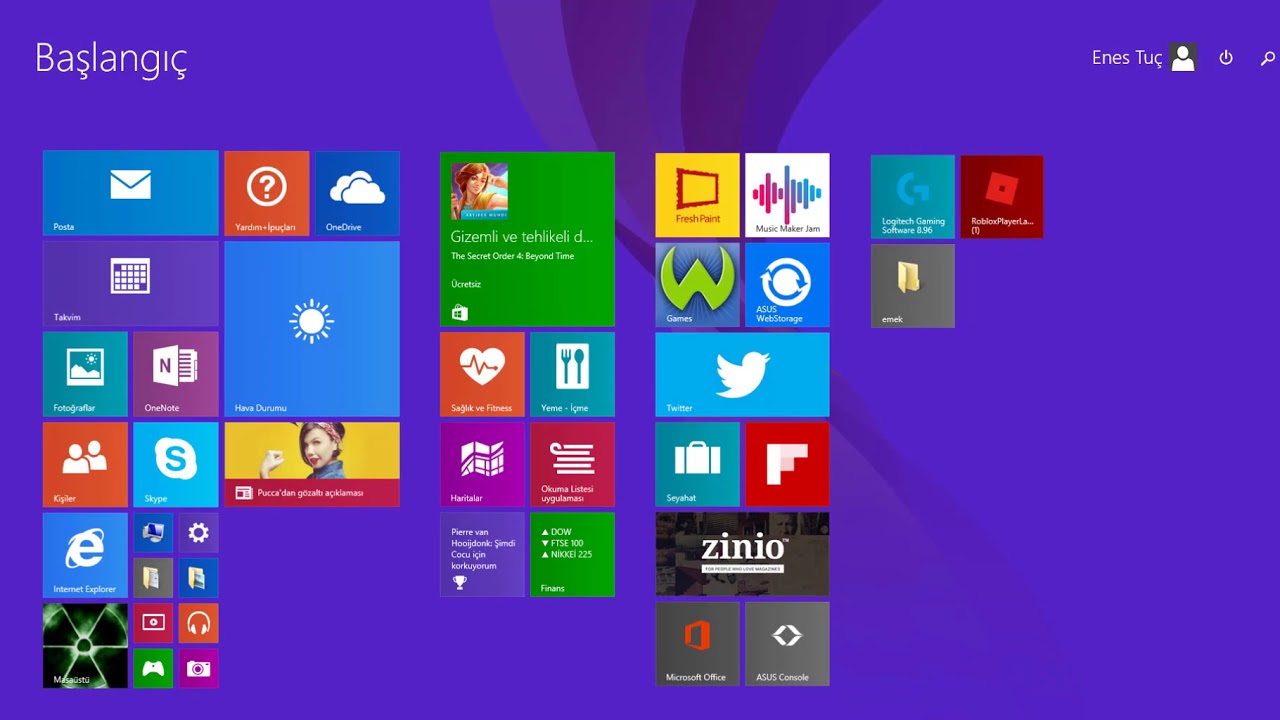Launch the RobloxPlayerLauncher tile
The height and width of the screenshot is (720, 1280).
(1002, 197)
